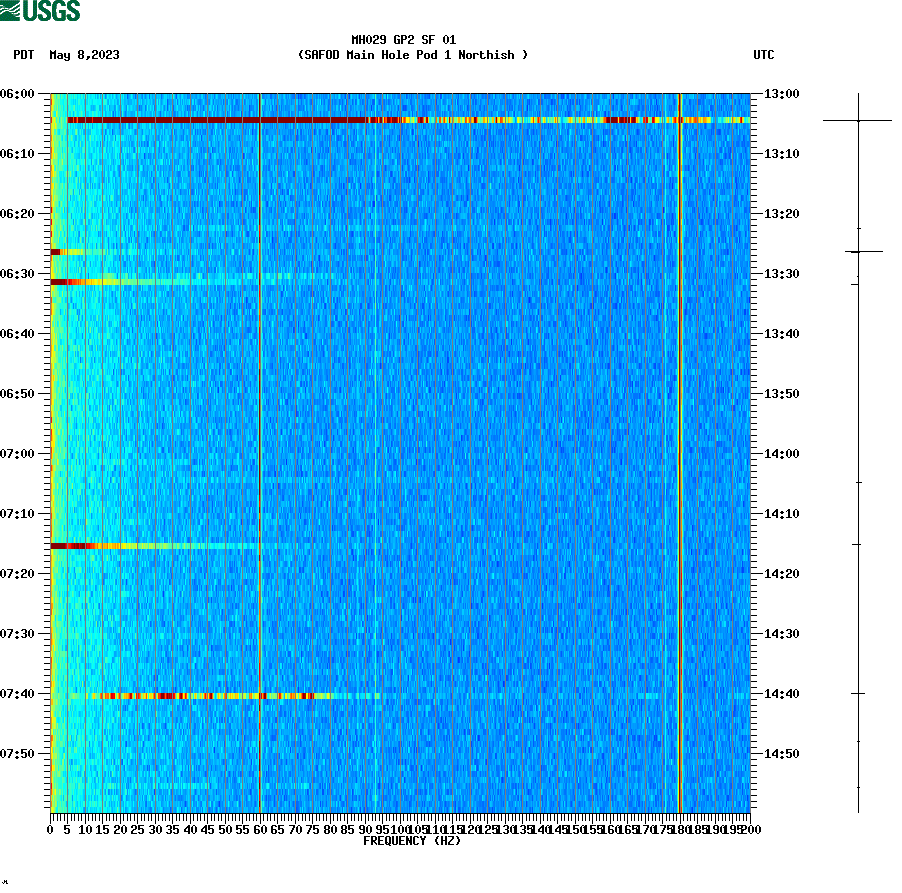Click the USGS logo
The width and height of the screenshot is (902, 893).
40,11
